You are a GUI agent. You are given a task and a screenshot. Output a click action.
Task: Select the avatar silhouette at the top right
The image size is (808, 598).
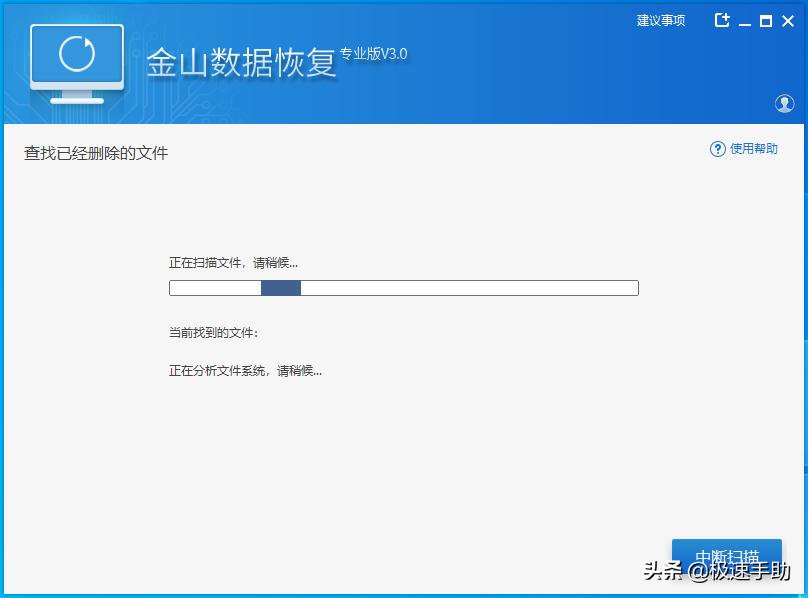(785, 103)
